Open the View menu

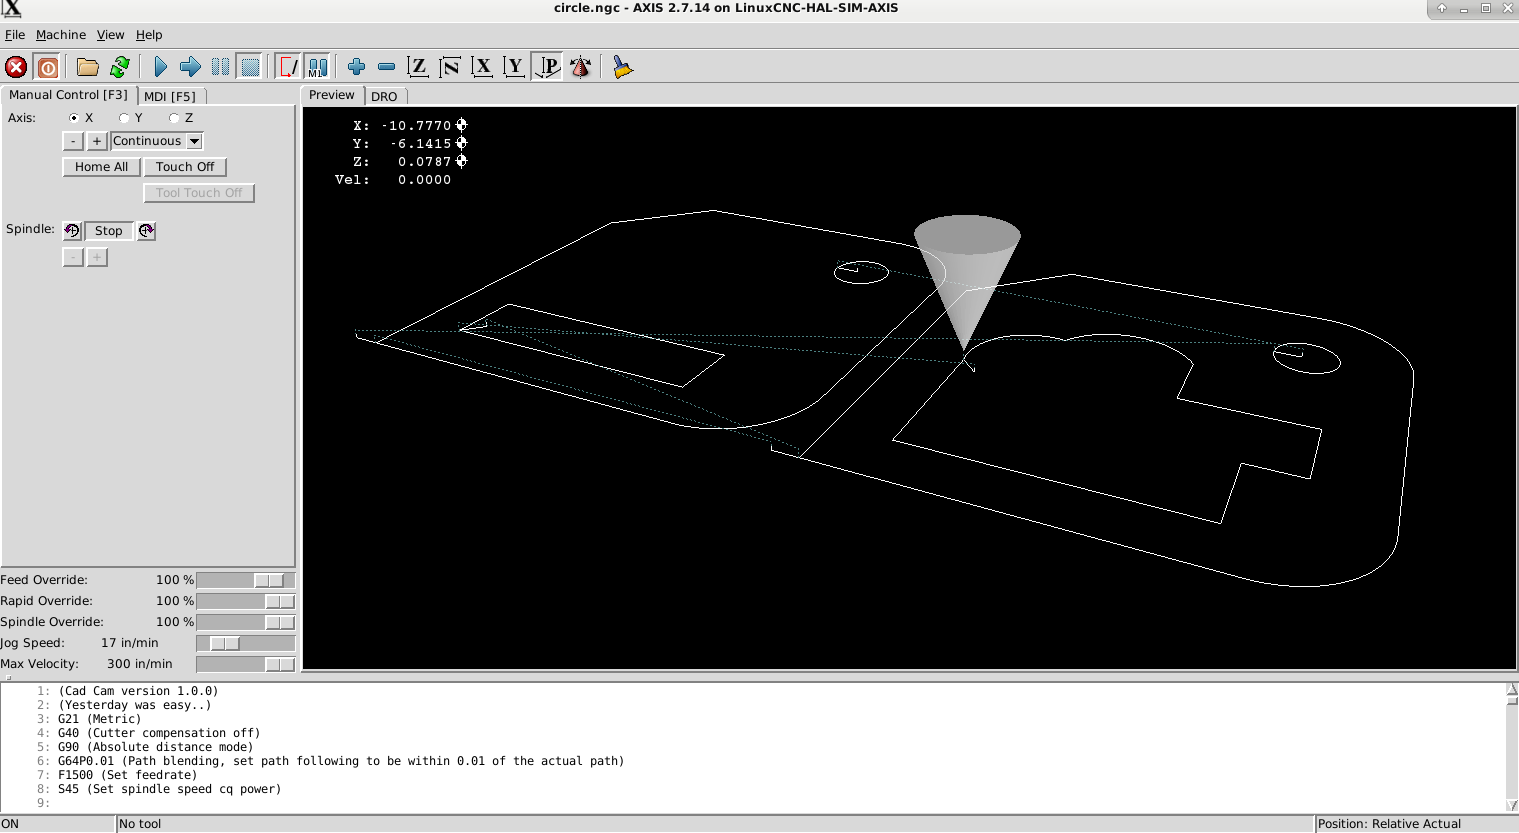click(110, 35)
